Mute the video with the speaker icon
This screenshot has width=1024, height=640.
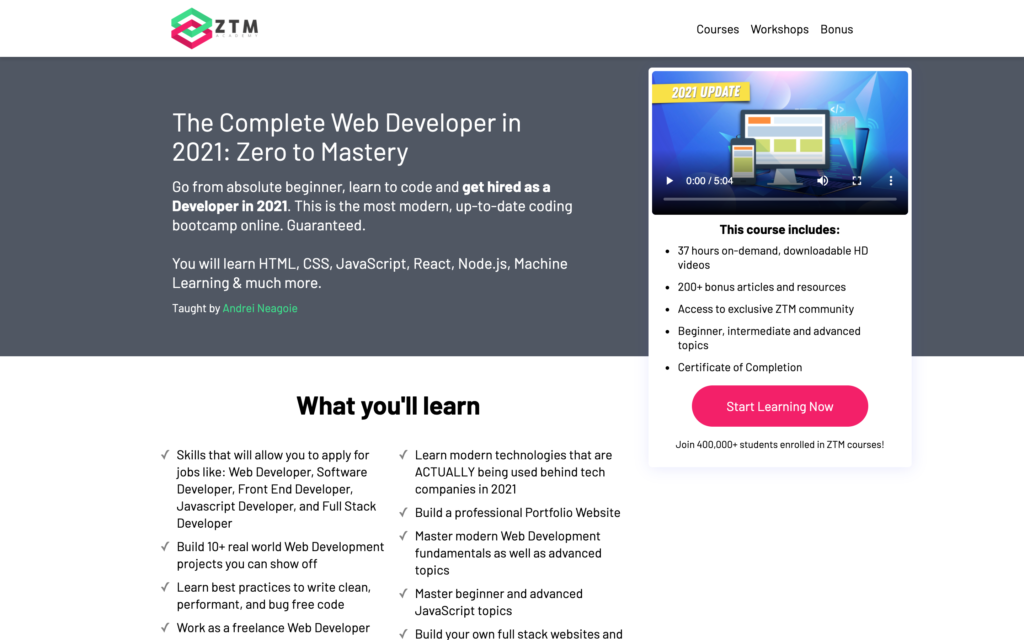[822, 181]
